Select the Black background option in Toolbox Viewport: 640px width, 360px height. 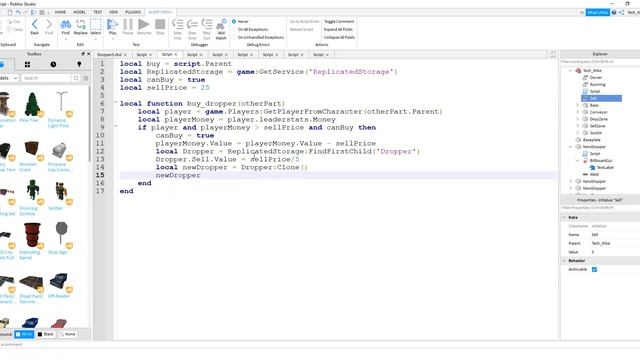(x=46, y=334)
